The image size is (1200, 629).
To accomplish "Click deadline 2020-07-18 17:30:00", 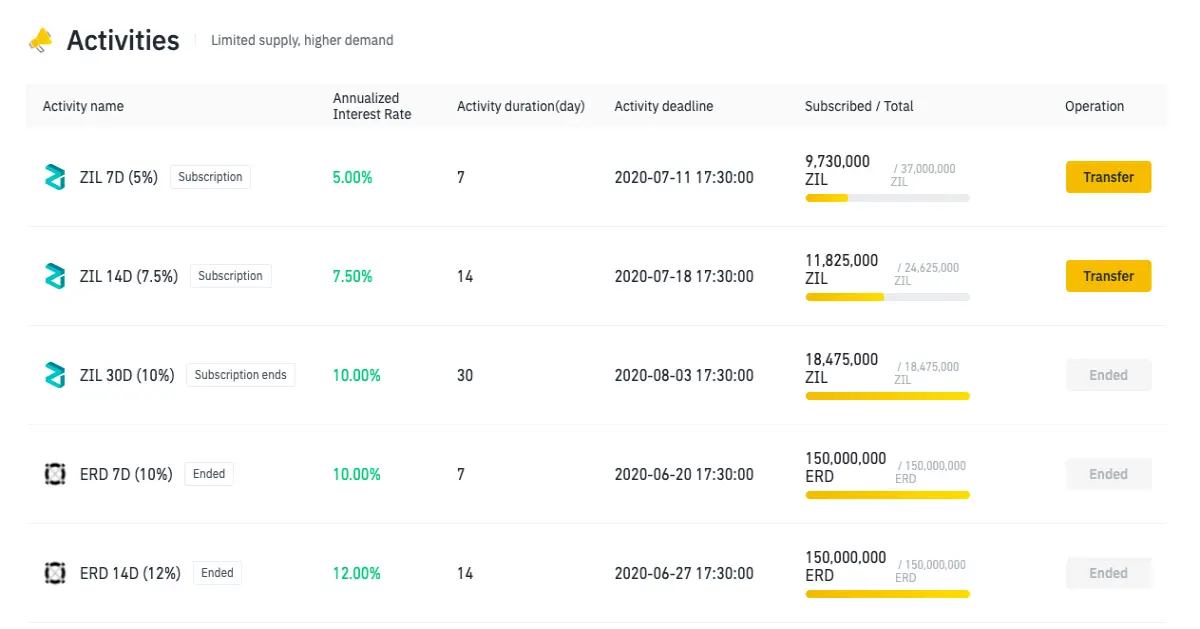I will coord(684,276).
